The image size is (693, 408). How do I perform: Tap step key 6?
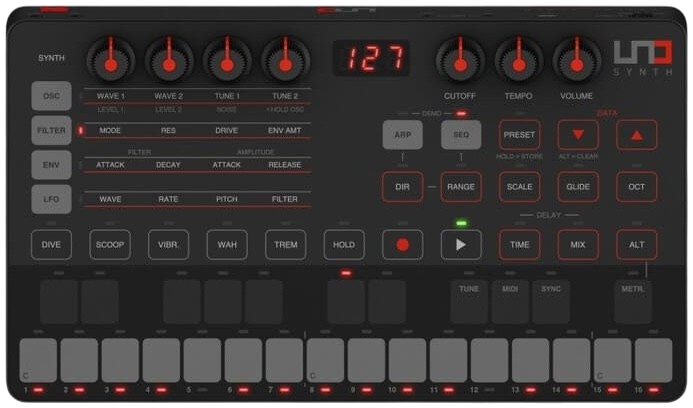coord(244,360)
